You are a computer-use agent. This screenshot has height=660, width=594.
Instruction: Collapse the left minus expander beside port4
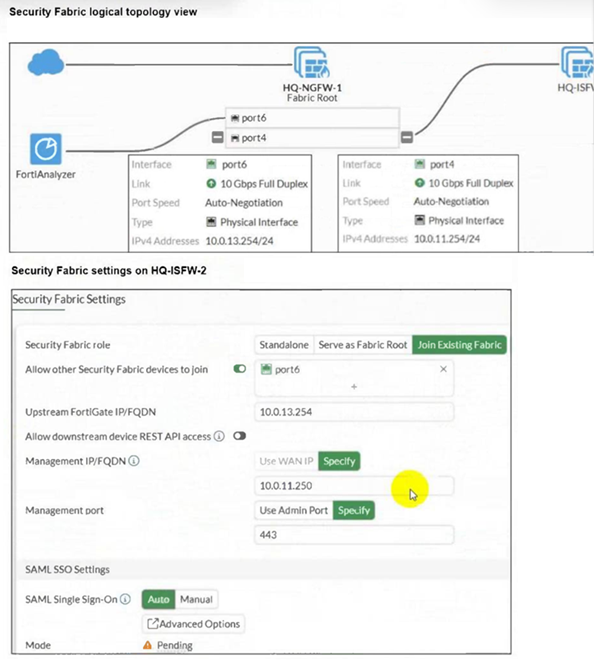(x=217, y=137)
